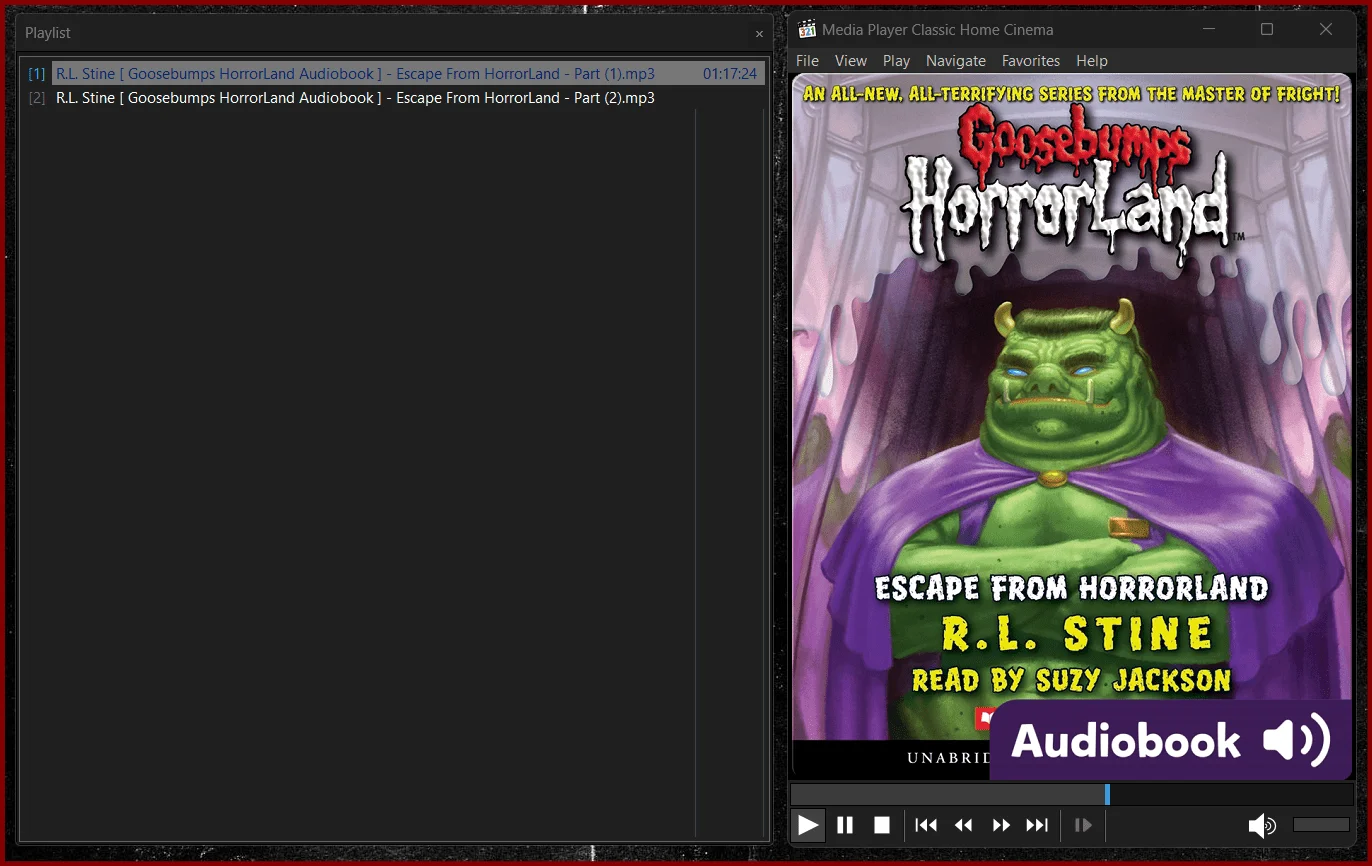The height and width of the screenshot is (866, 1372).
Task: Close the Playlist panel
Action: (759, 34)
